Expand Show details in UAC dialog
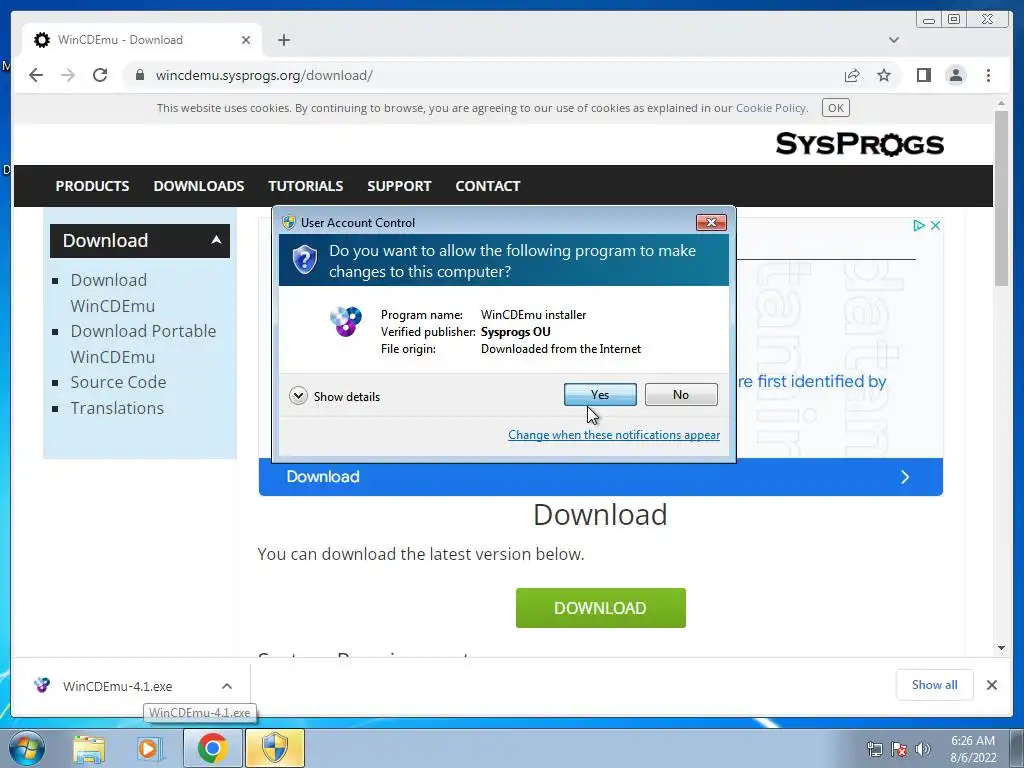1024x768 pixels. [334, 396]
